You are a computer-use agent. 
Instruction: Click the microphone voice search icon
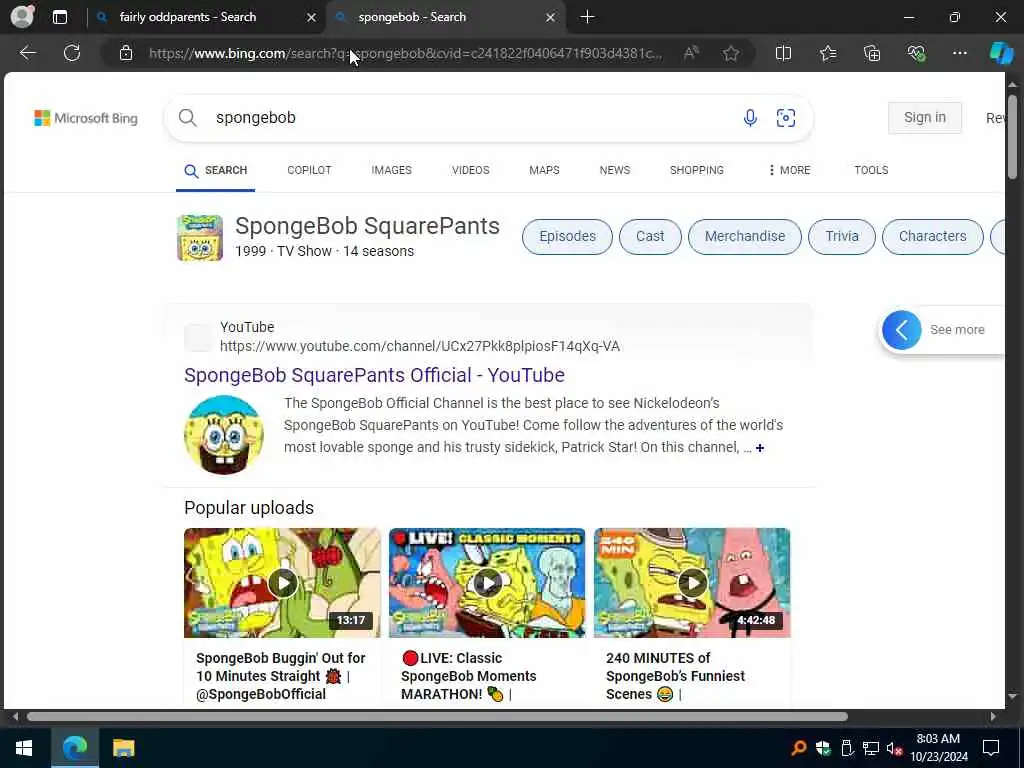[x=750, y=118]
